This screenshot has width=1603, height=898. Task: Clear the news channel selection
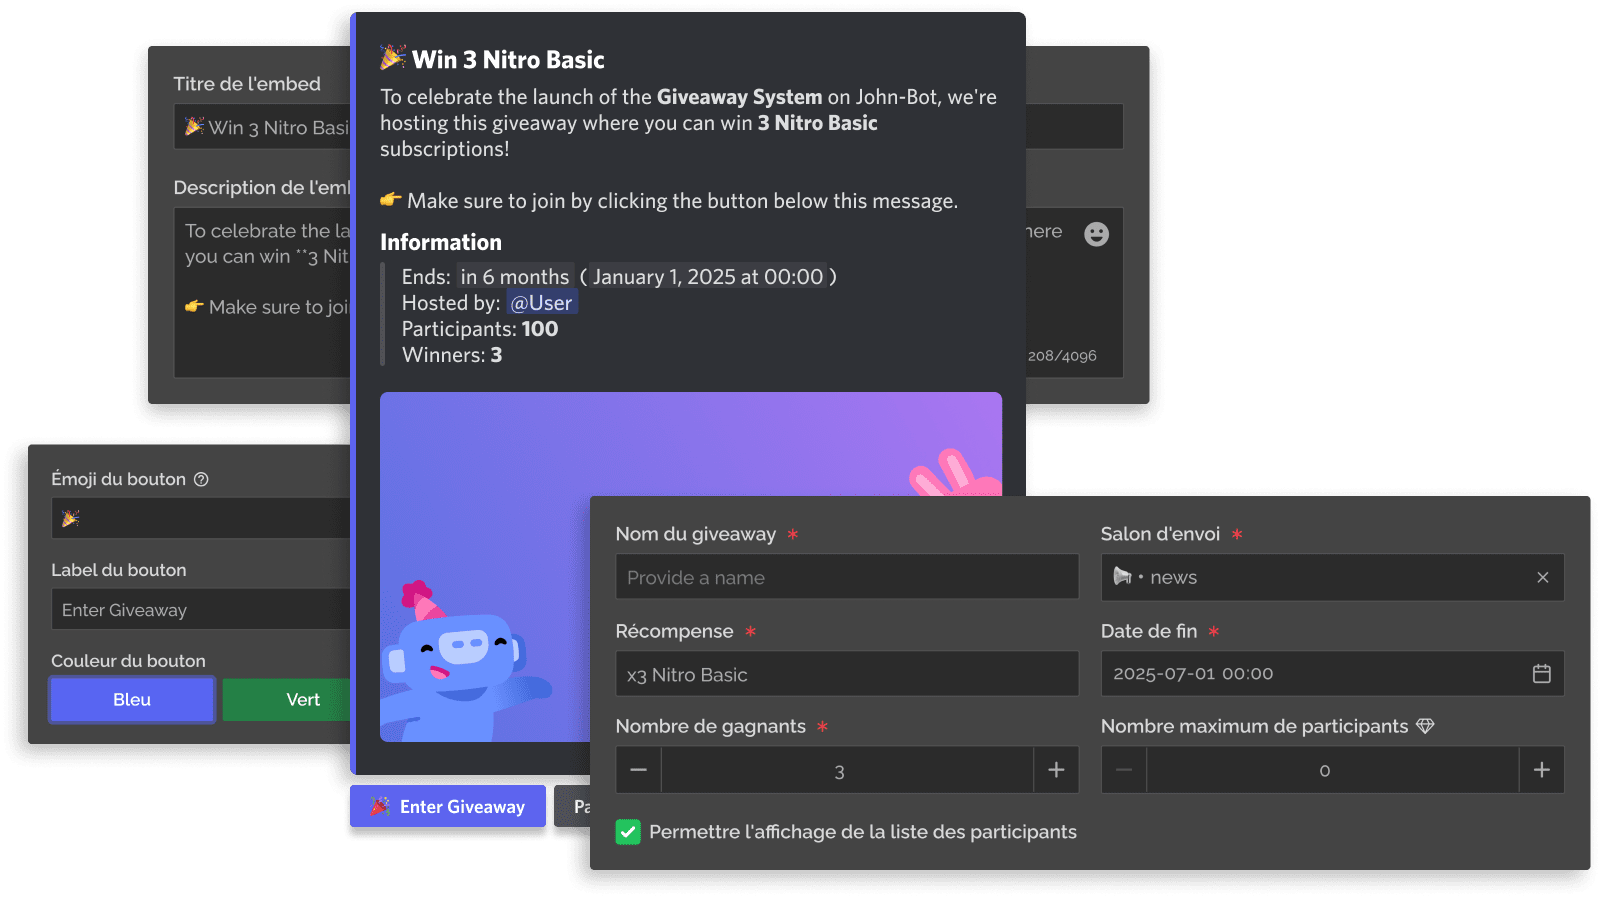click(x=1542, y=577)
